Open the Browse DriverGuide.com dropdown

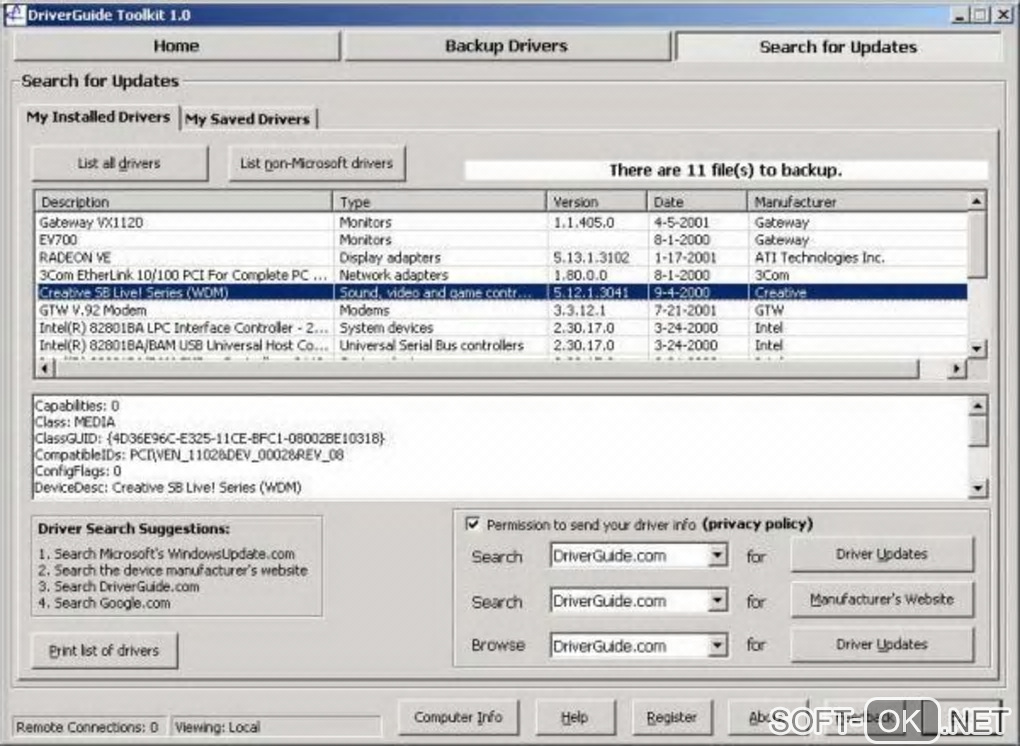pyautogui.click(x=717, y=645)
